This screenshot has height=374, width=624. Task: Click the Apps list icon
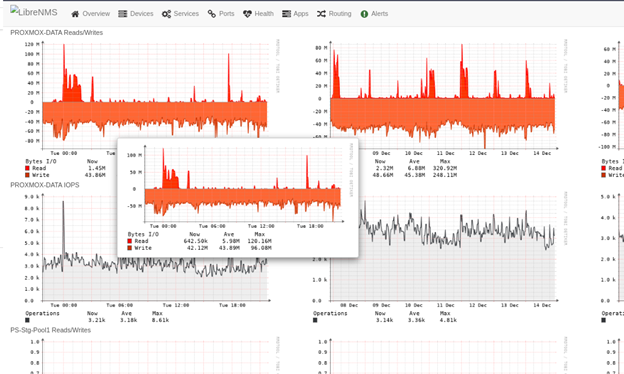point(286,14)
